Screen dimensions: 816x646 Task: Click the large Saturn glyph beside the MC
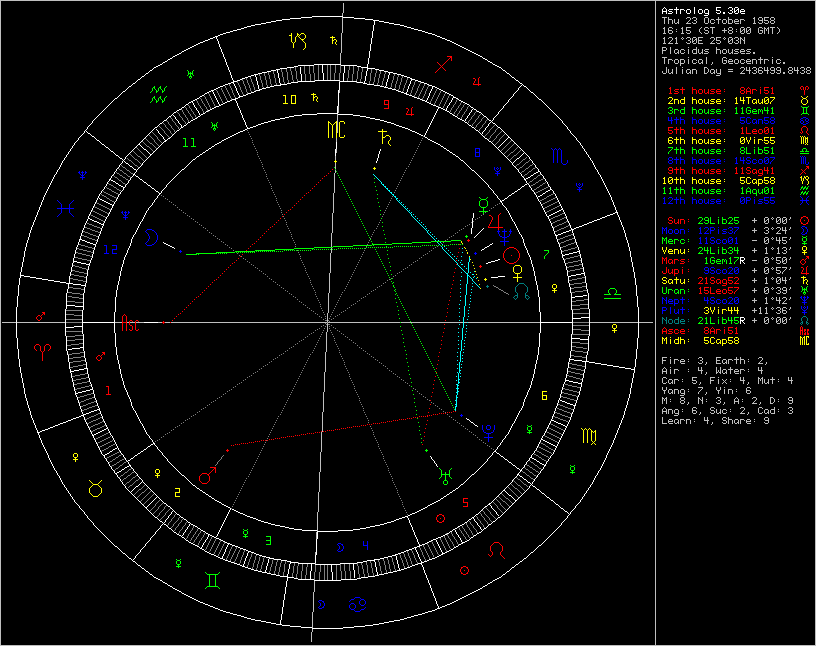click(383, 137)
